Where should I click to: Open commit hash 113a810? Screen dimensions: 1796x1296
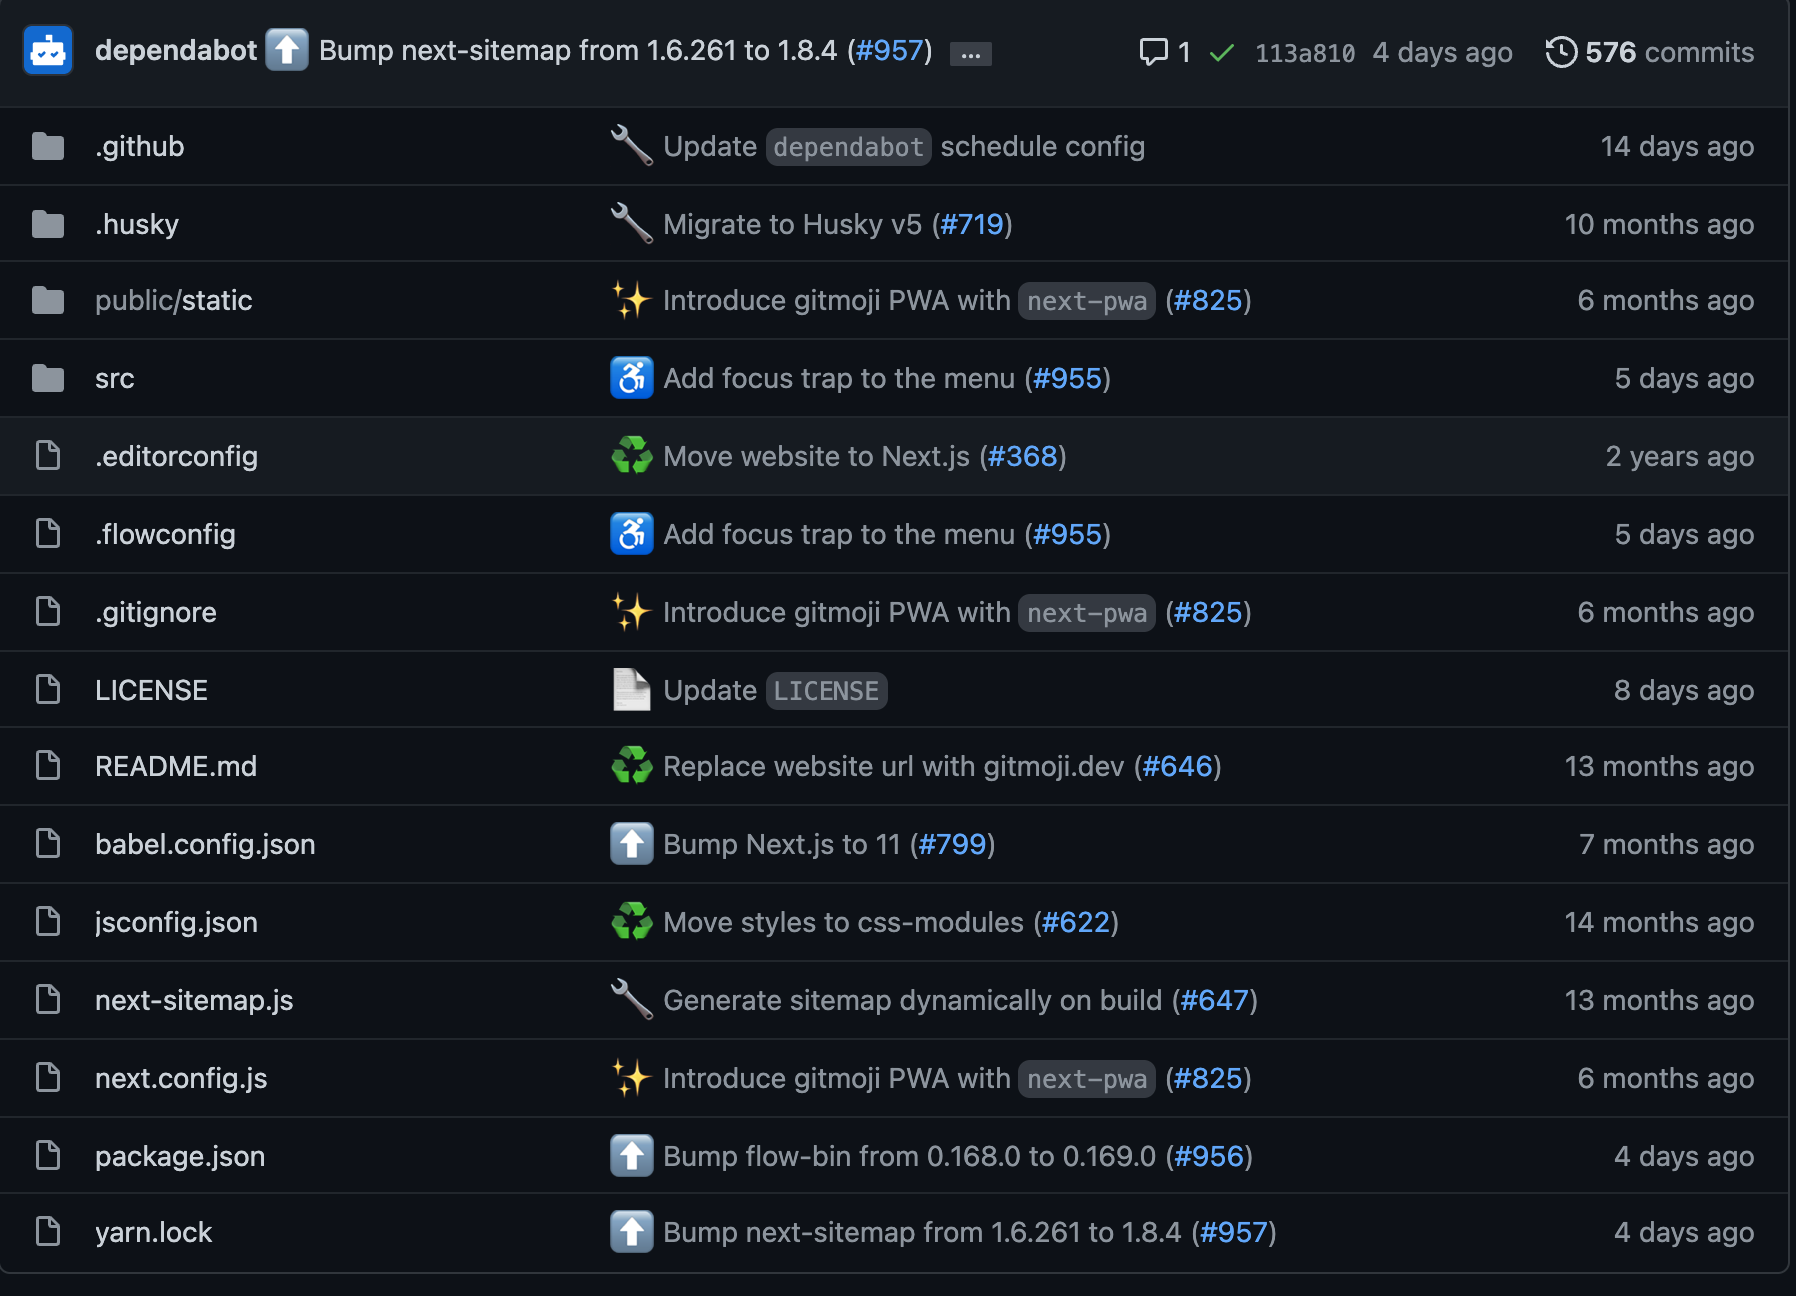(x=1305, y=53)
